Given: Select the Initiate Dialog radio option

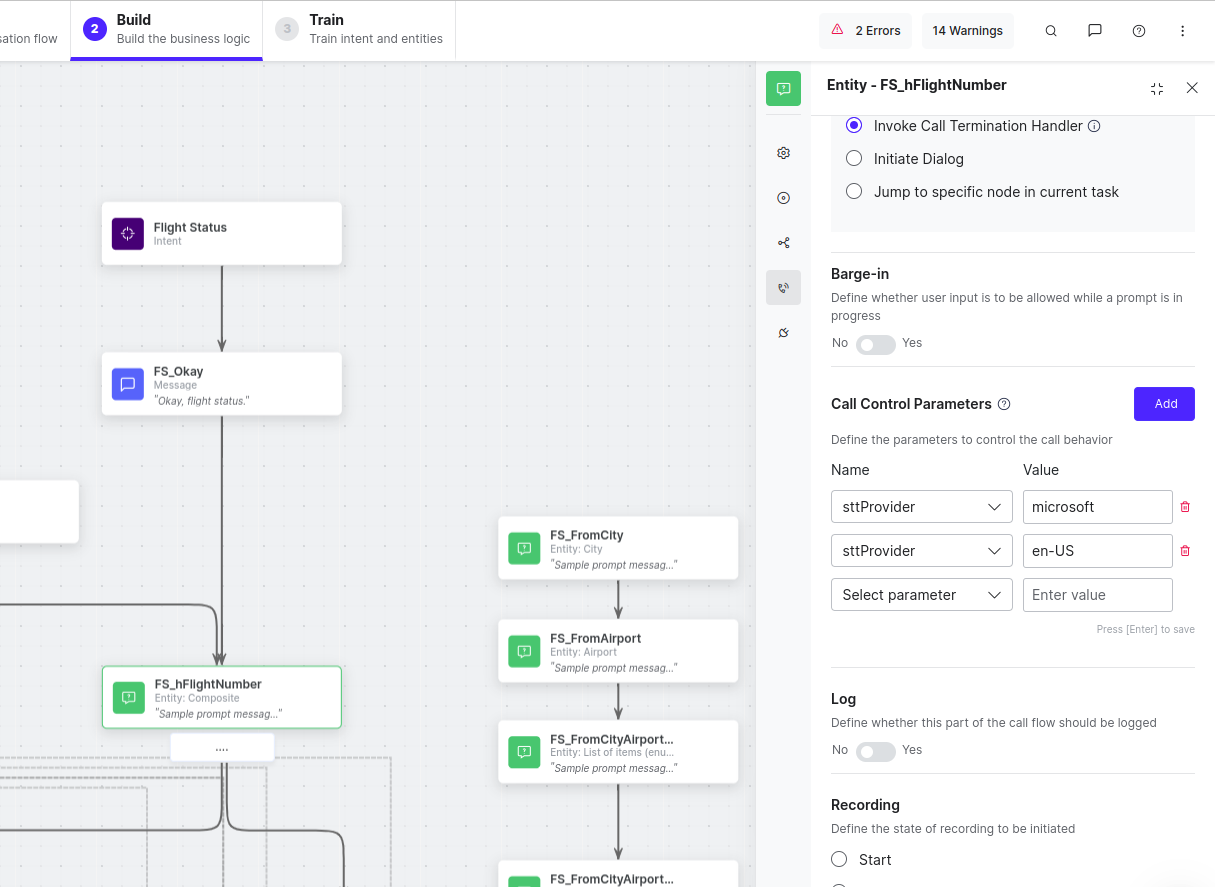Looking at the screenshot, I should point(854,159).
